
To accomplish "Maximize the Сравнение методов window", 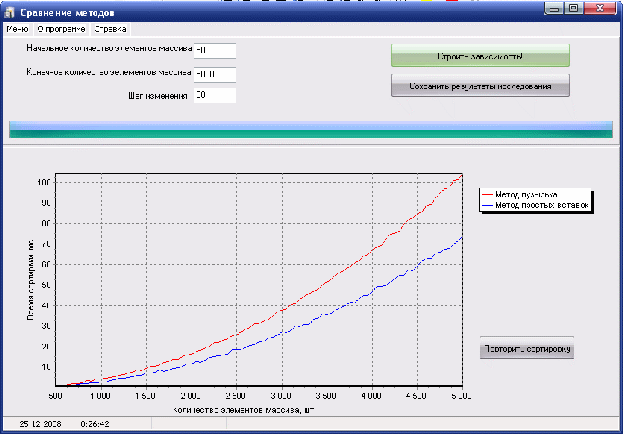I will pos(573,8).
